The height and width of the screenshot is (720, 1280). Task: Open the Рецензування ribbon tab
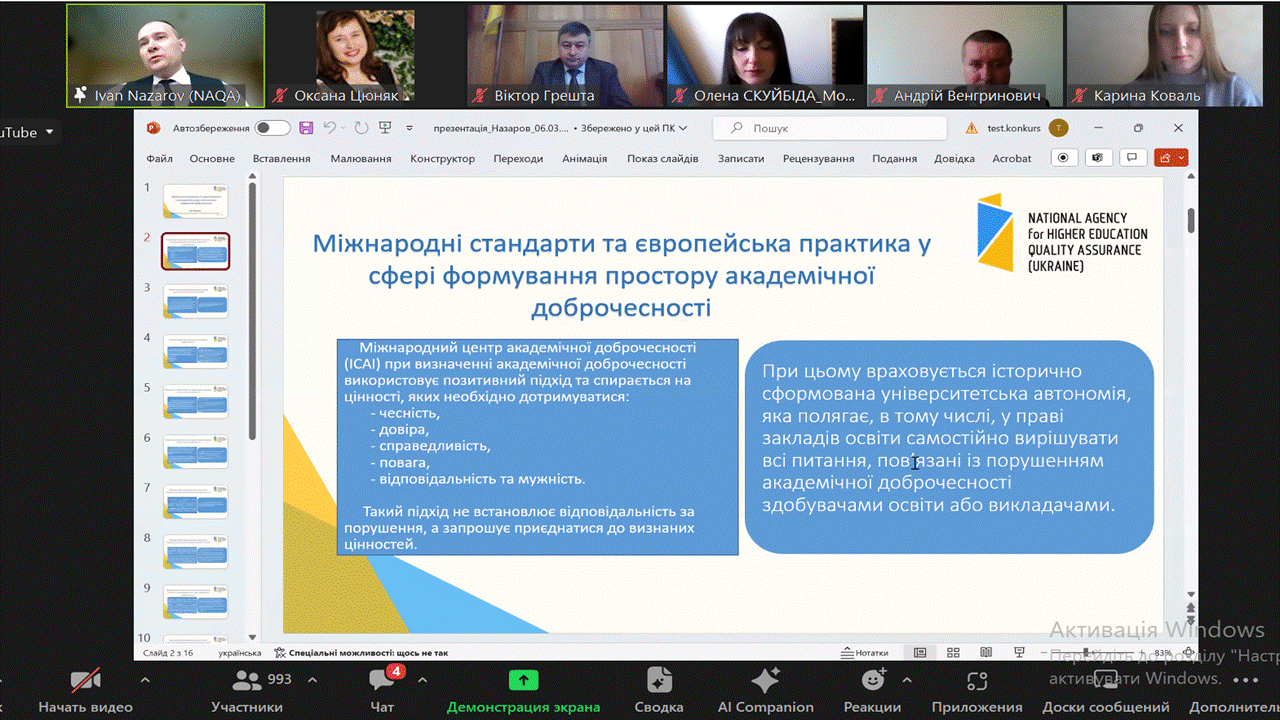(x=818, y=158)
